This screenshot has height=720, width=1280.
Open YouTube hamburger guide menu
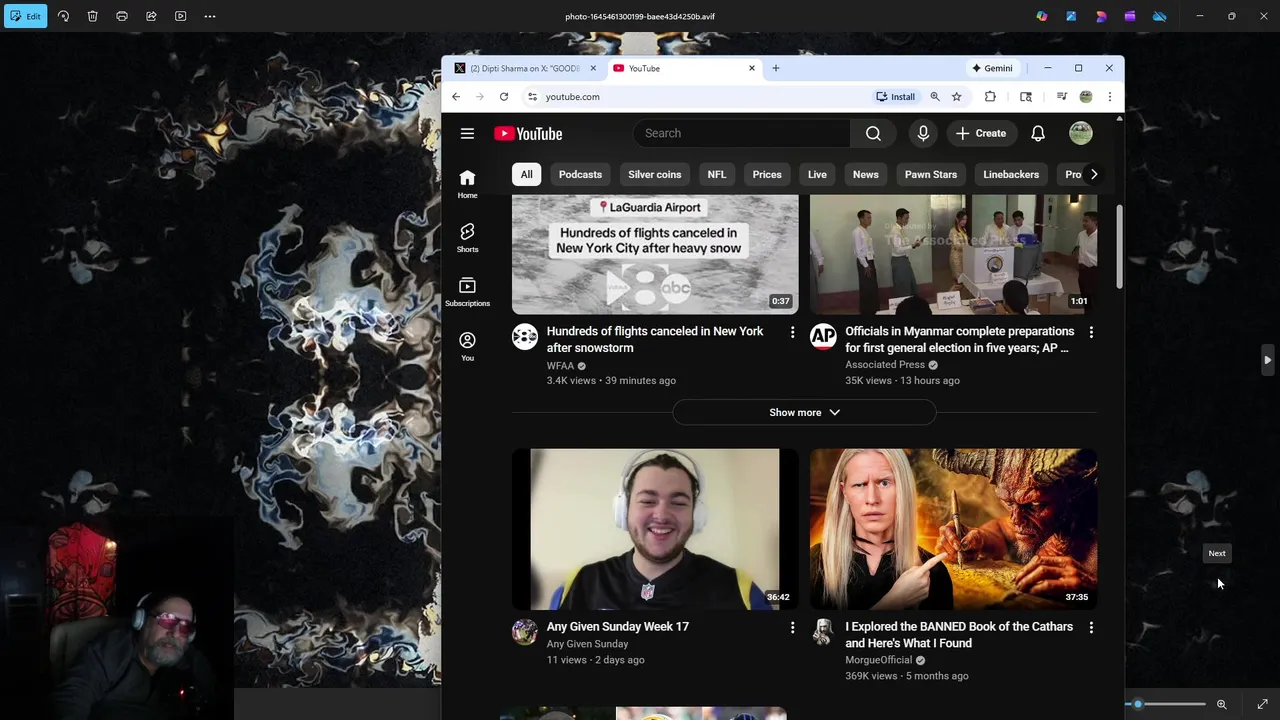(x=467, y=133)
